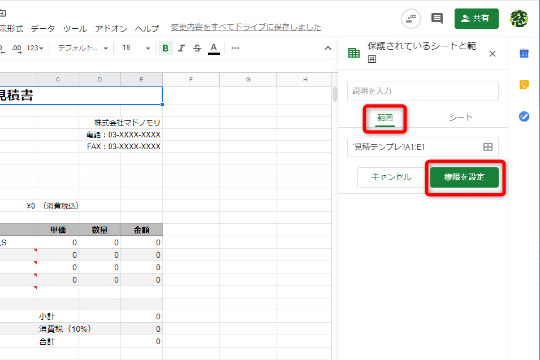
Task: Click the 数量 header cell
Action: tap(100, 230)
